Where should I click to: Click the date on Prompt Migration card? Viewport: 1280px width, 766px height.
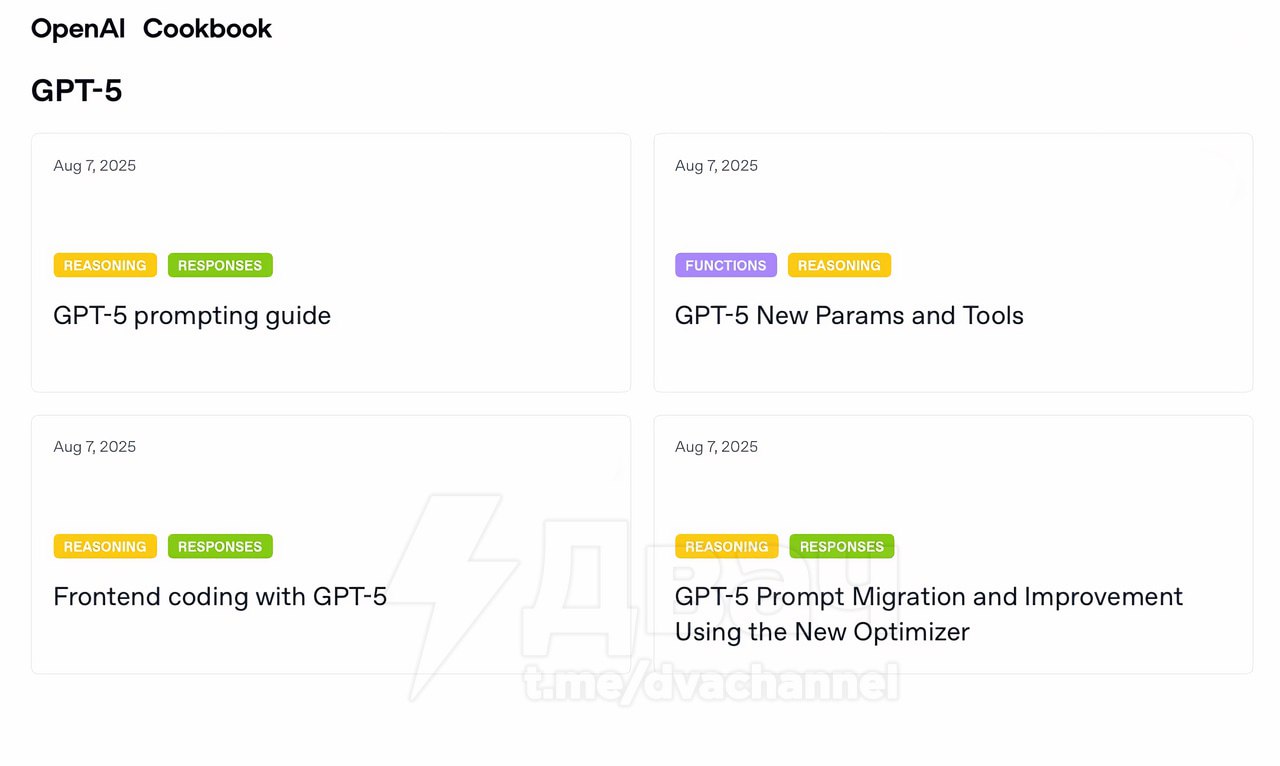[x=716, y=447]
